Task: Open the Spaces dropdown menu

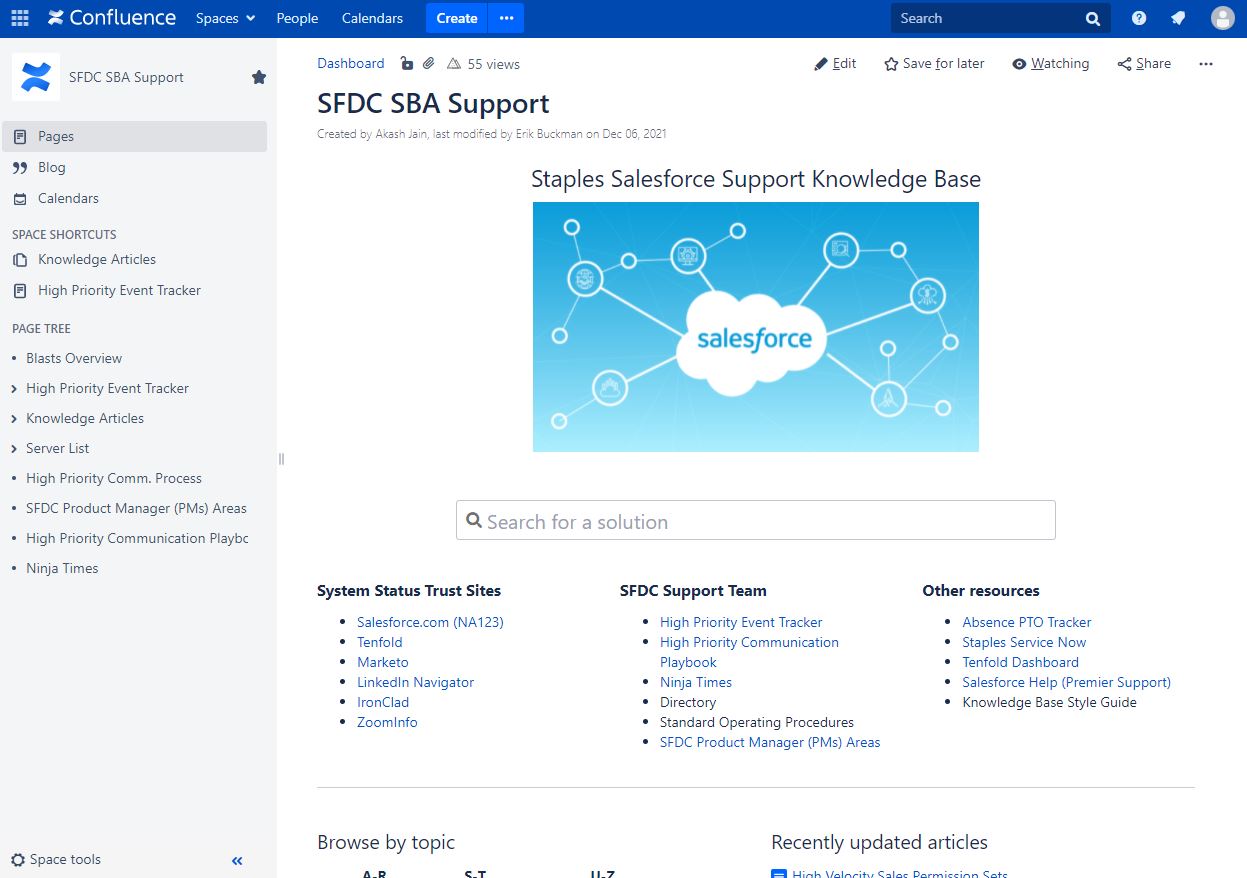Action: point(226,18)
